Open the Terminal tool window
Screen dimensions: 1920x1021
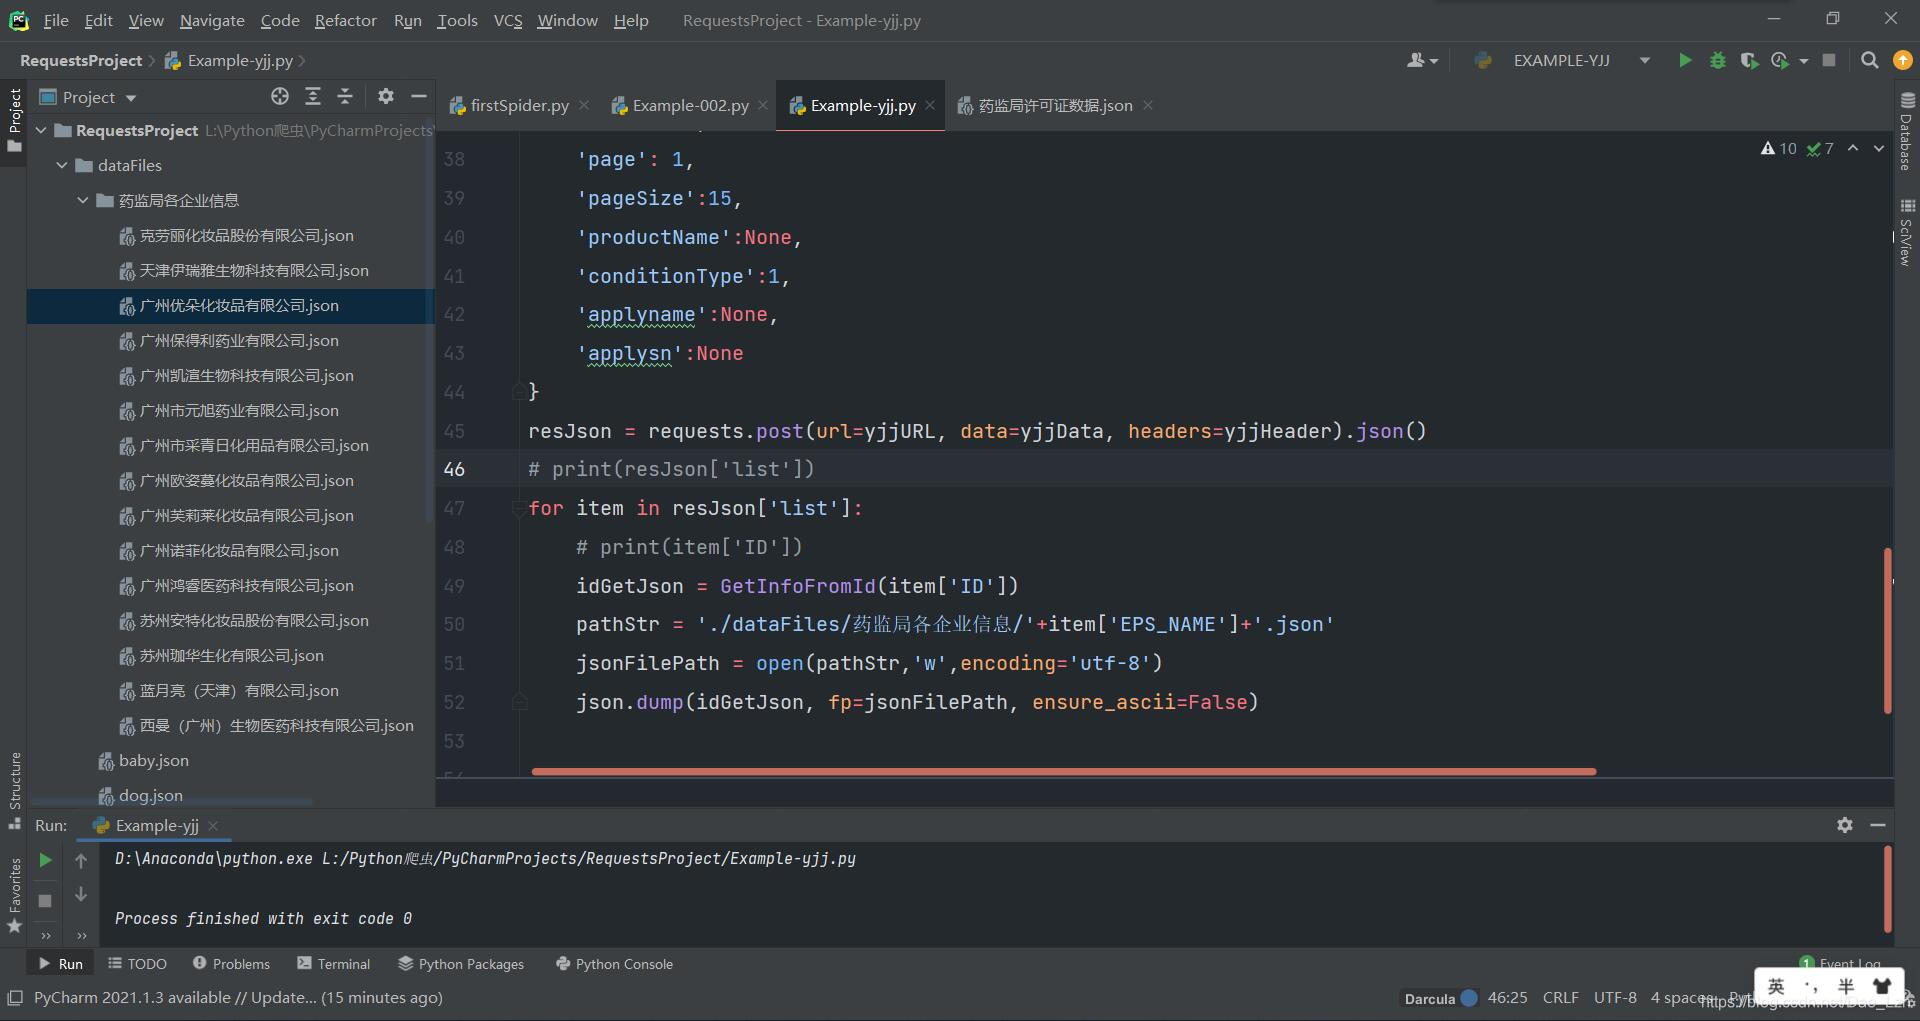[334, 964]
